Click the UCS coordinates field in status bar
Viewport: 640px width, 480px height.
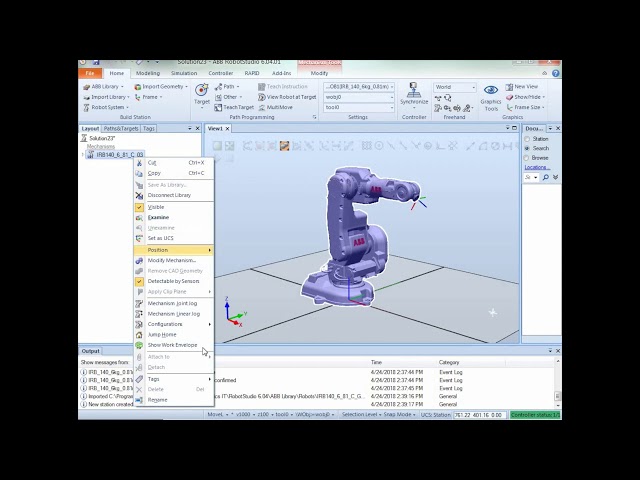pyautogui.click(x=479, y=415)
